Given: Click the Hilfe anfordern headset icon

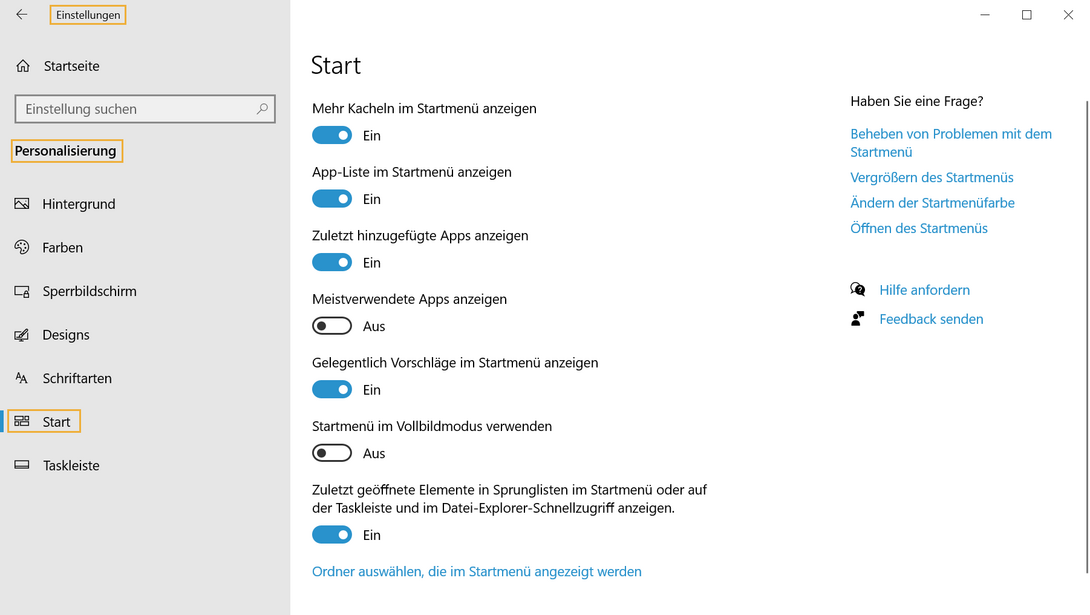Looking at the screenshot, I should coord(858,289).
